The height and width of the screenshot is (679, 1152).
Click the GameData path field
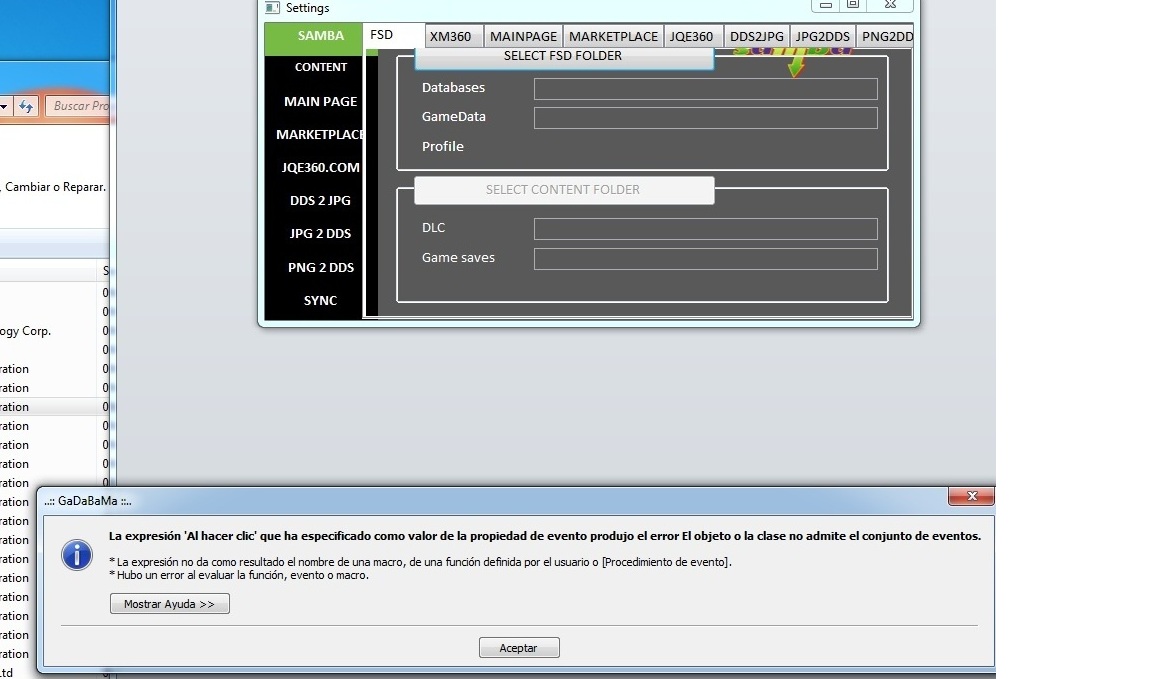point(705,118)
